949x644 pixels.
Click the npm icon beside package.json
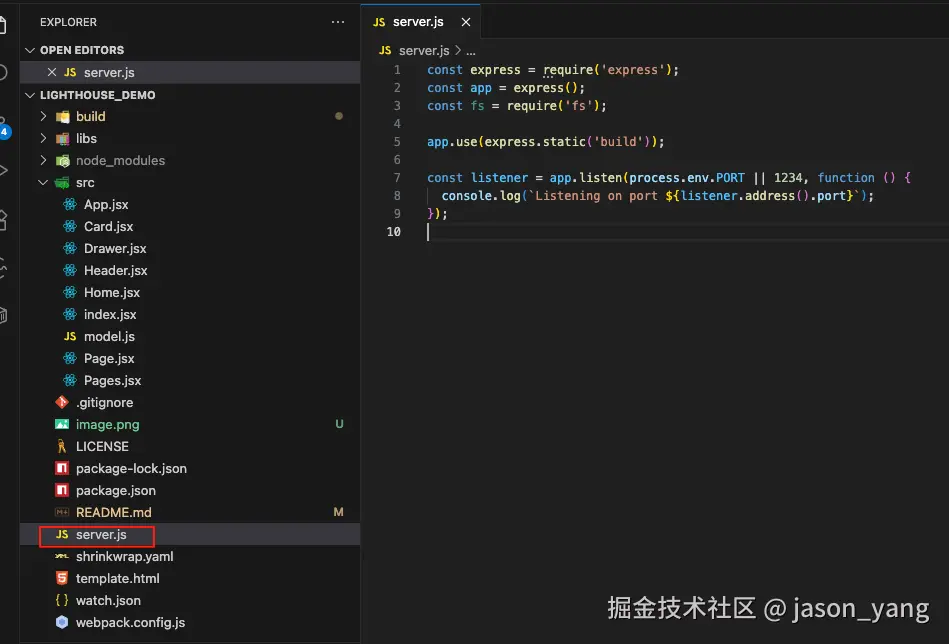(x=62, y=490)
